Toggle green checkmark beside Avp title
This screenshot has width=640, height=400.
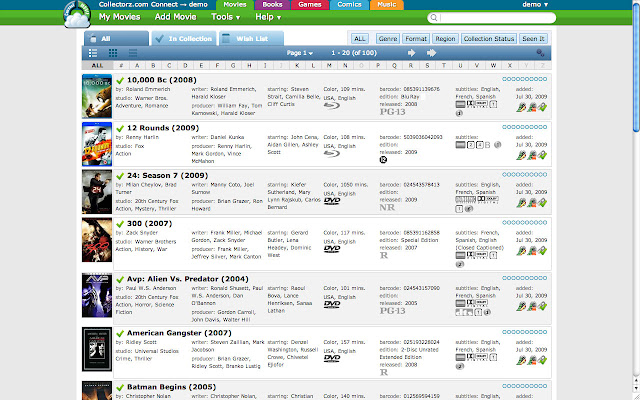click(x=120, y=280)
